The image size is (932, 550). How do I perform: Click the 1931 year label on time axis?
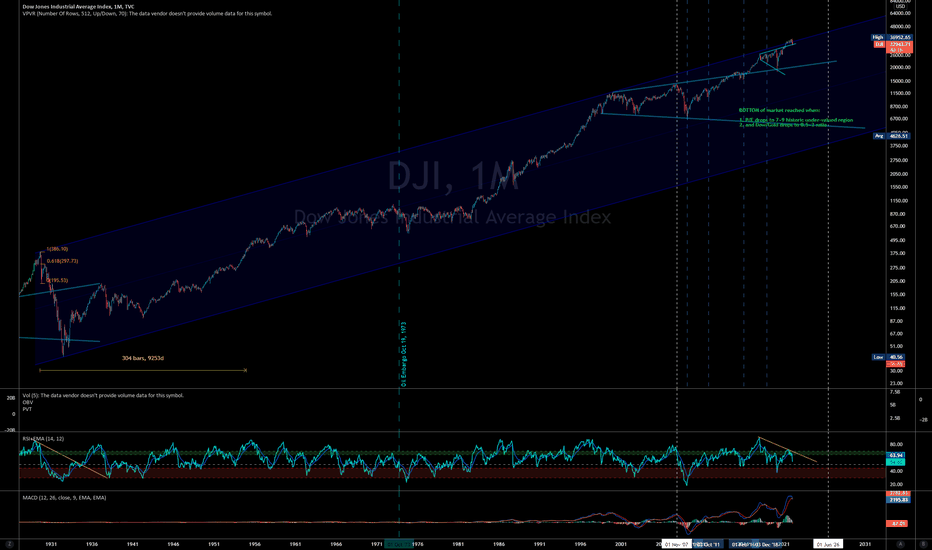click(x=51, y=544)
